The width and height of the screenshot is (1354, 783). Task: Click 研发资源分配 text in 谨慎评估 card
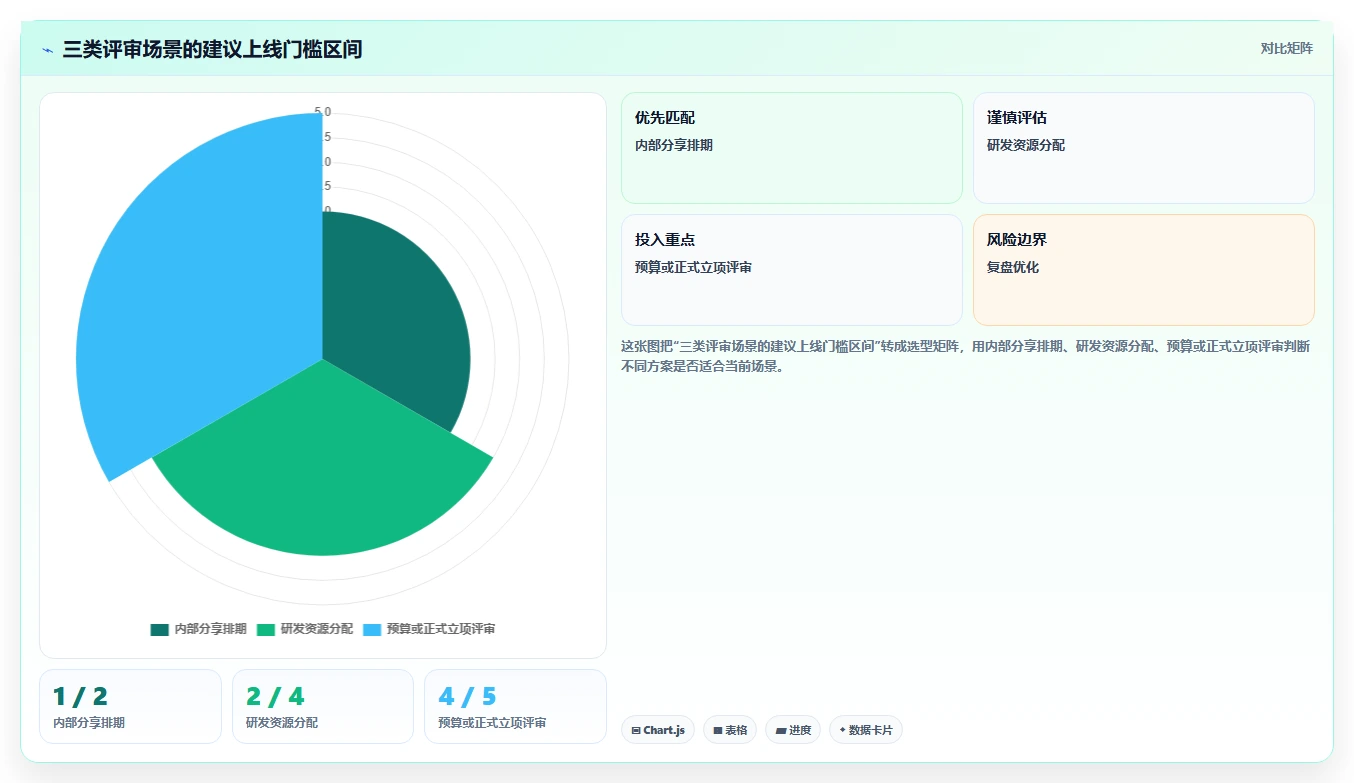tap(1026, 146)
